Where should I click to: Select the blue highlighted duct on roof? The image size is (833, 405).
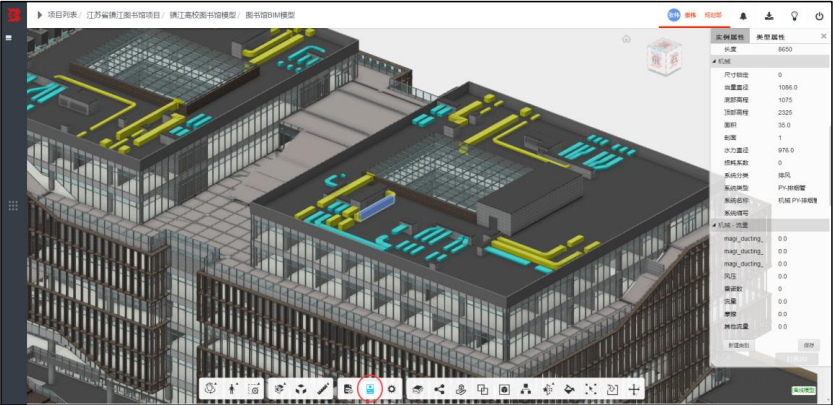click(x=376, y=208)
